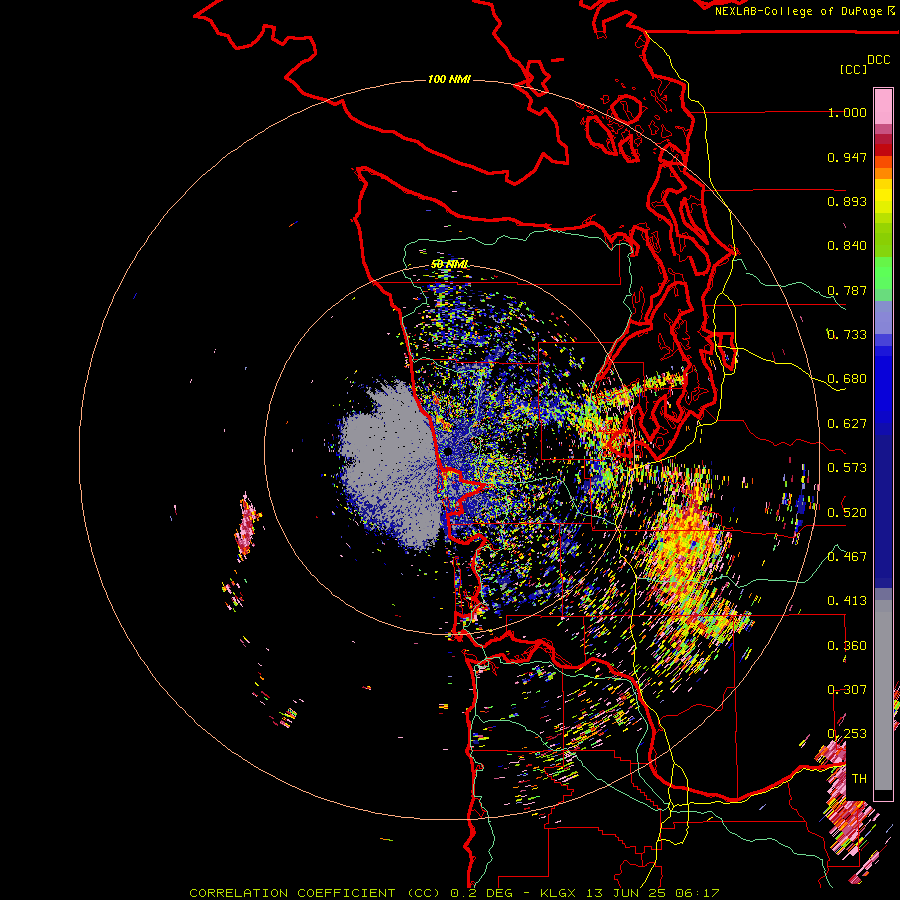Click the KLGX station identifier
Screen dimensions: 900x900
click(560, 893)
